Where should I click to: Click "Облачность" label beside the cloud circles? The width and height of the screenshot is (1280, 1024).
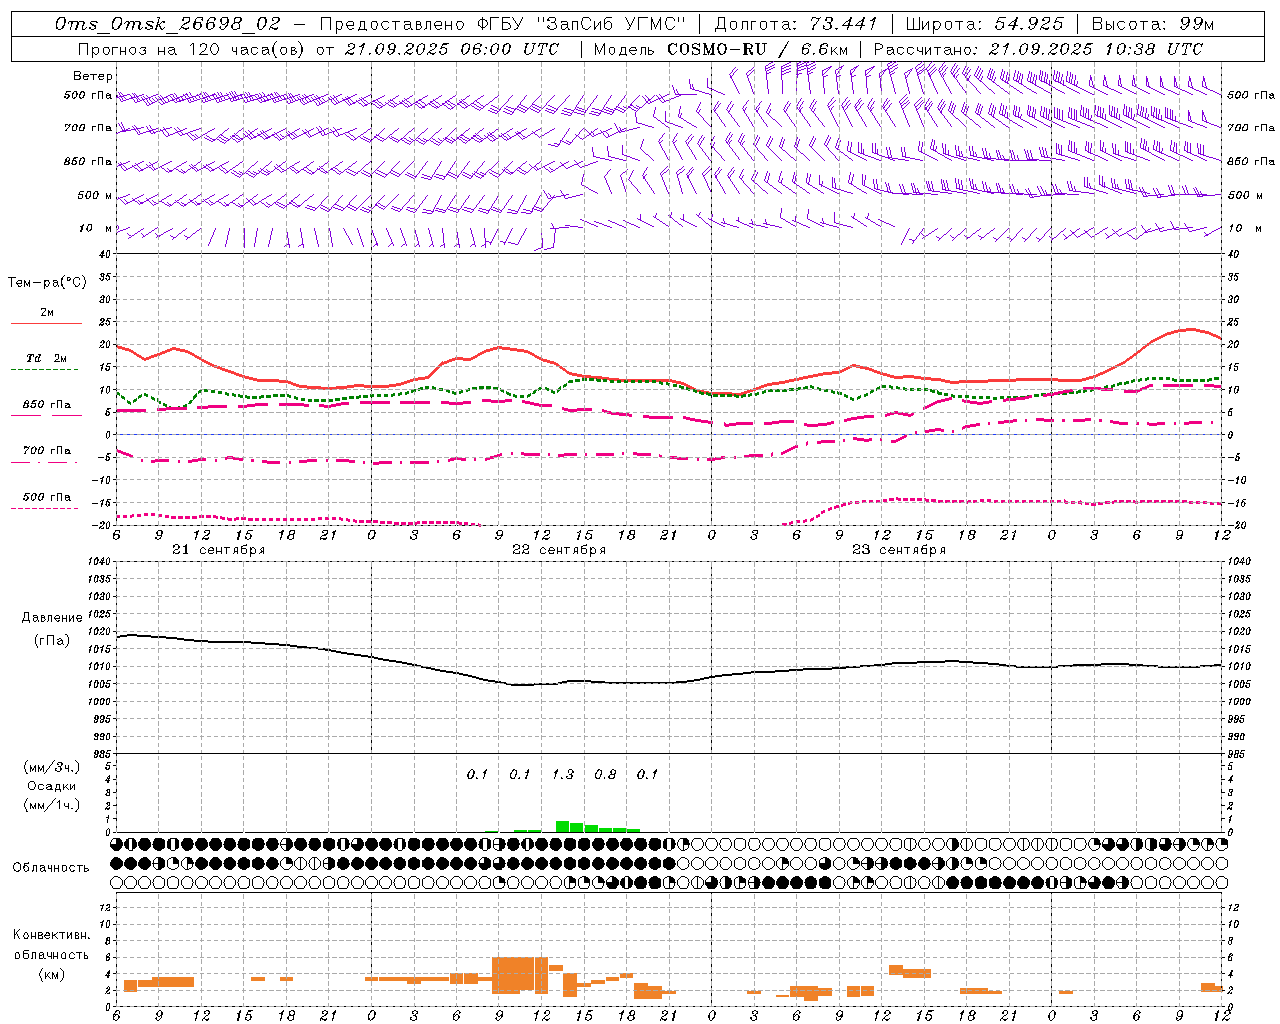pos(51,867)
